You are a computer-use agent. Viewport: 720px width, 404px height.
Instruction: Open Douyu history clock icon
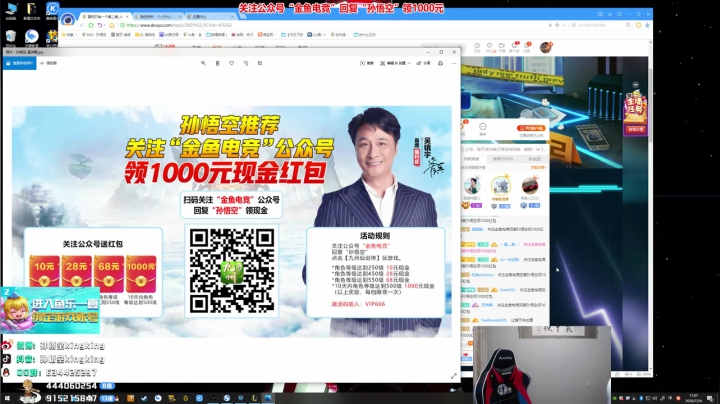tap(477, 46)
